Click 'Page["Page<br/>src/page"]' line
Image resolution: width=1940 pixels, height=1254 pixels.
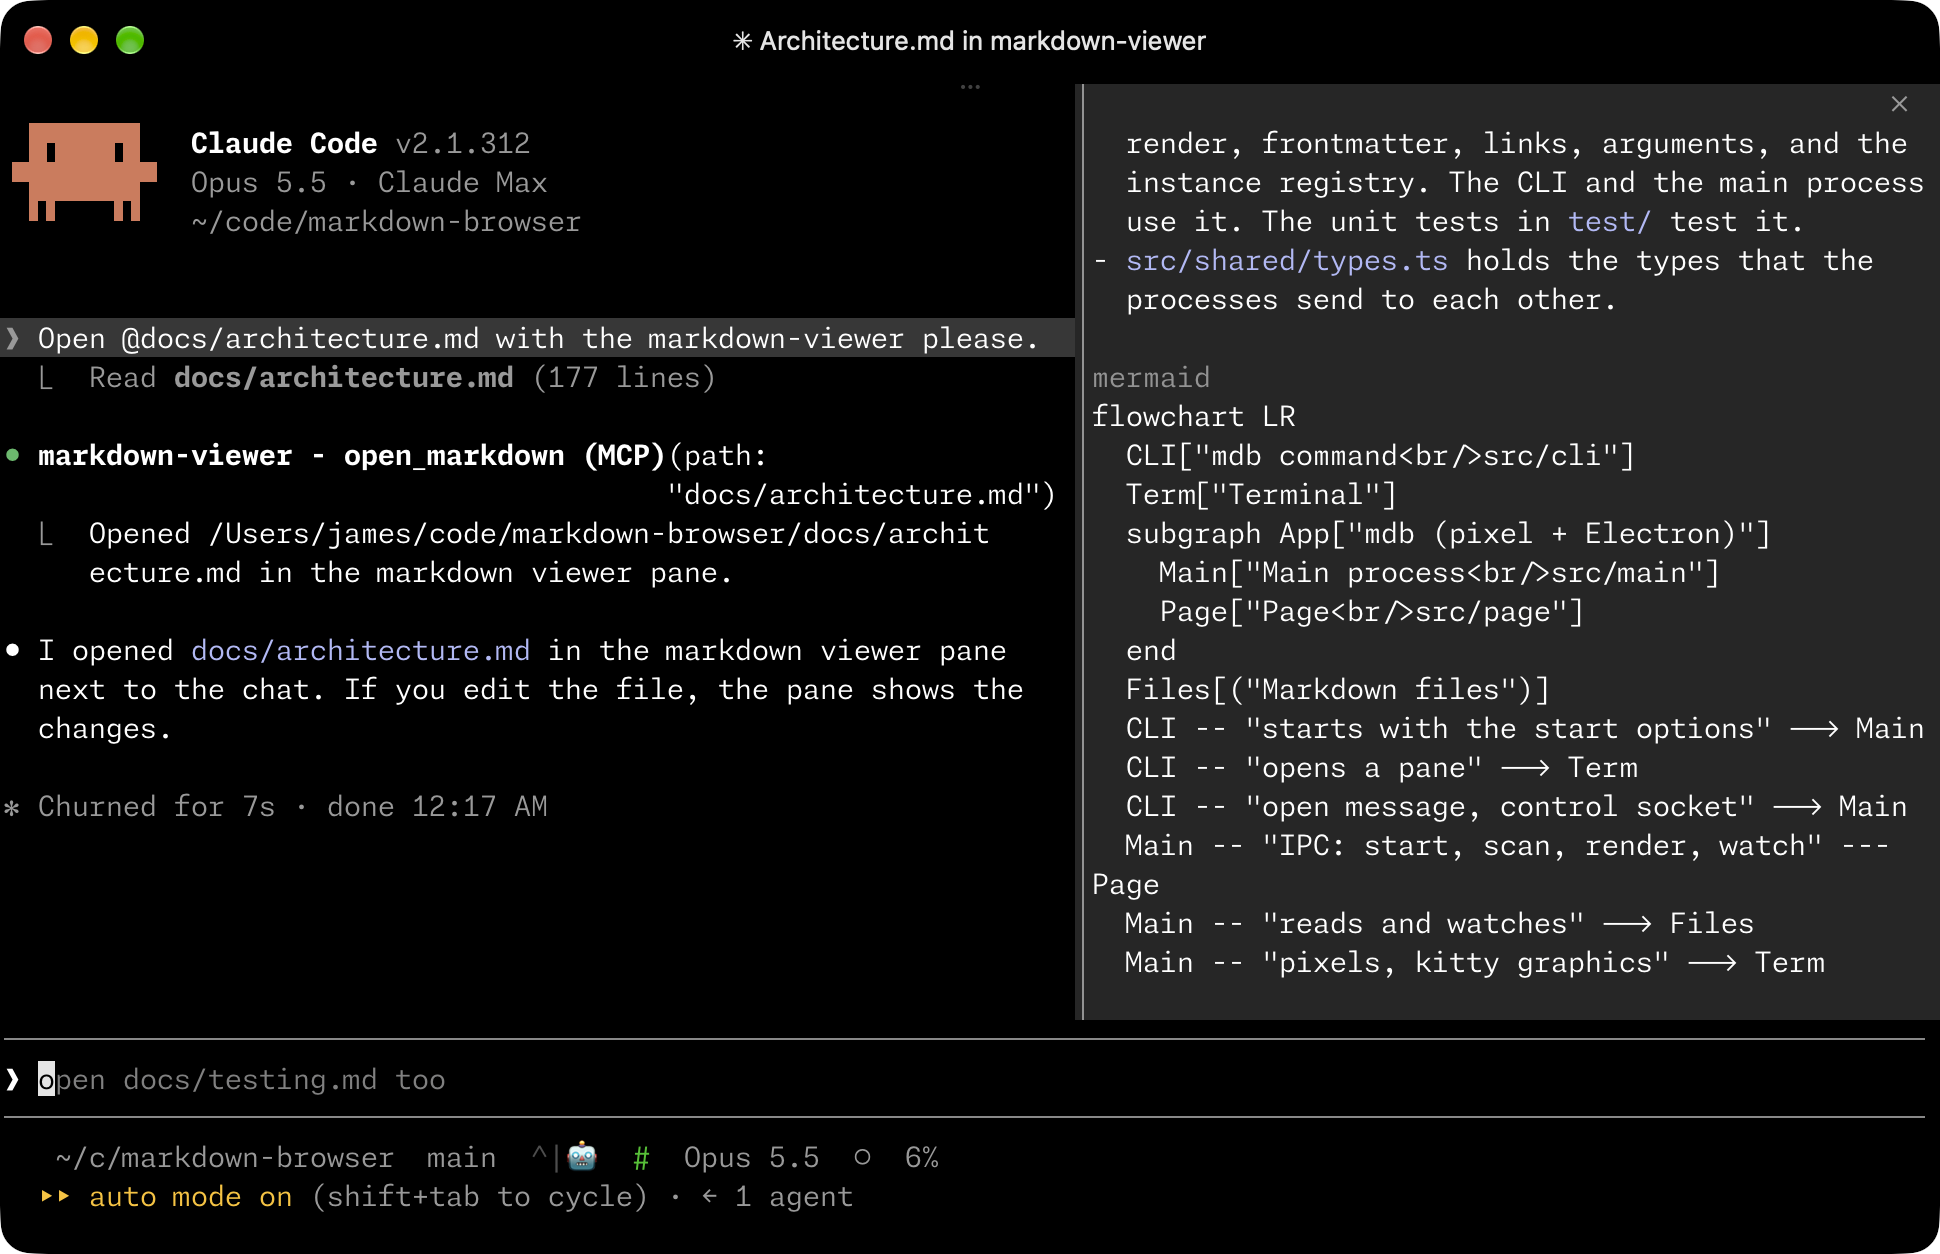click(1372, 611)
